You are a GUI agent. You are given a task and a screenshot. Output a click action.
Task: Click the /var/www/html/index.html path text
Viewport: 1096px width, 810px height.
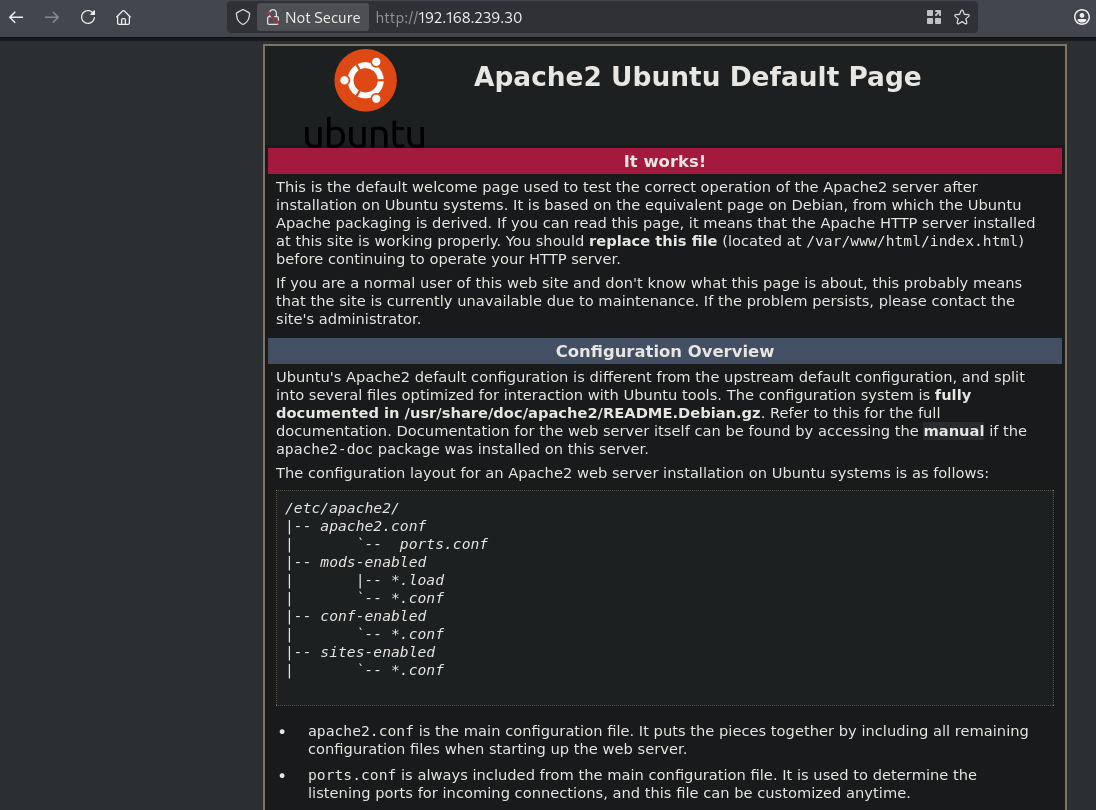pos(912,241)
